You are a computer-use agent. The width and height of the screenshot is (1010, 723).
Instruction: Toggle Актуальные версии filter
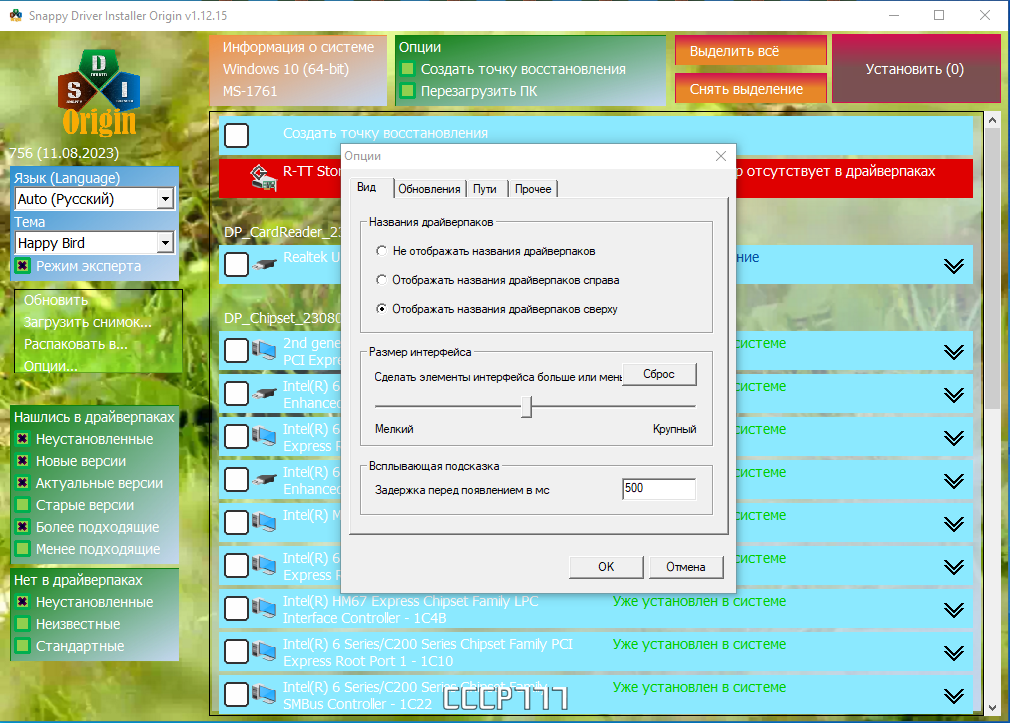(x=23, y=483)
